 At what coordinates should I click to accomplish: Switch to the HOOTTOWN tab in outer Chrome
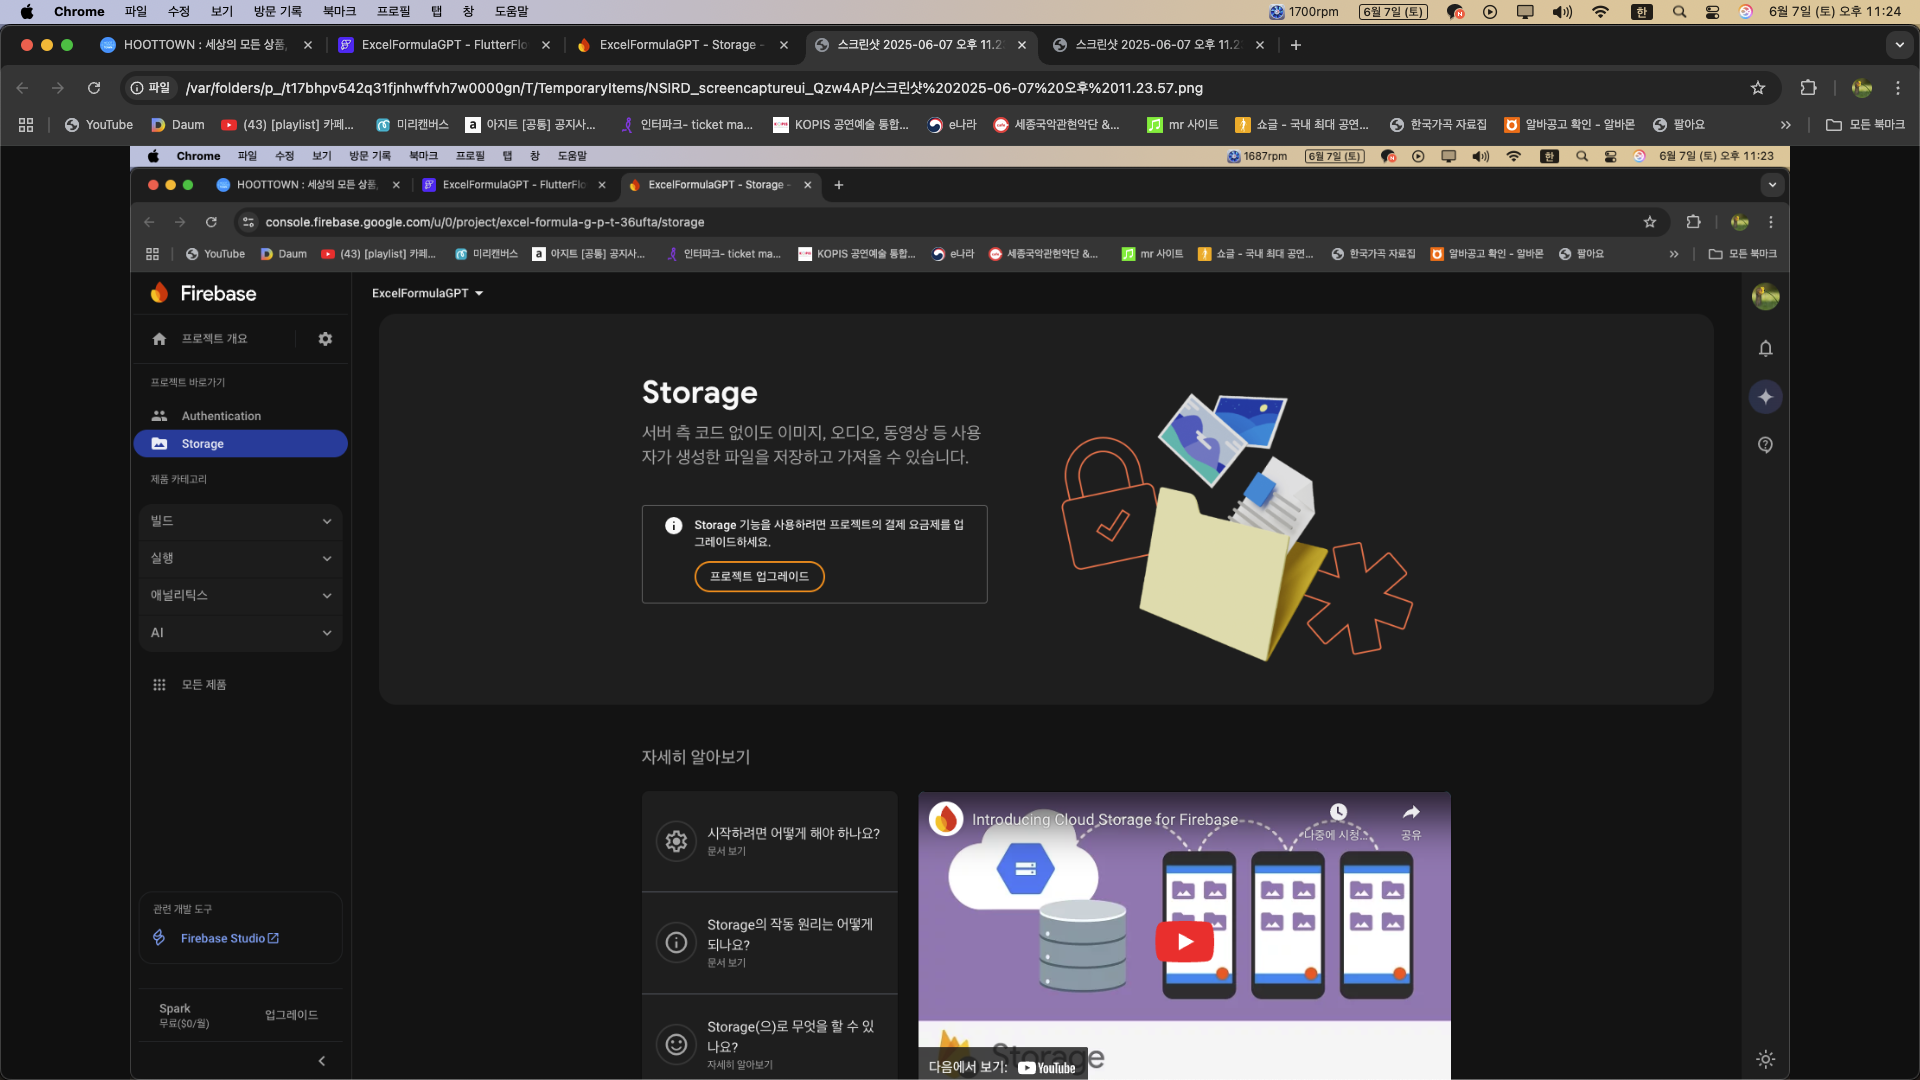click(205, 45)
